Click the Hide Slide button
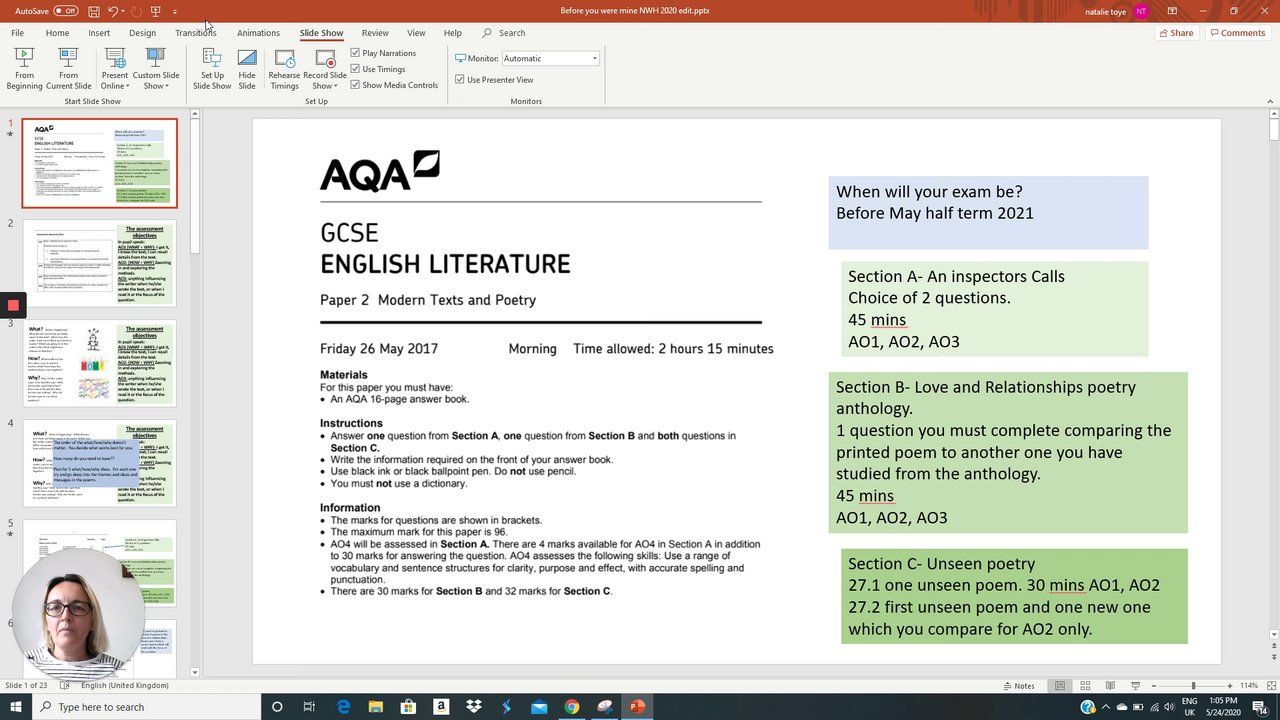The image size is (1280, 720). tap(247, 68)
